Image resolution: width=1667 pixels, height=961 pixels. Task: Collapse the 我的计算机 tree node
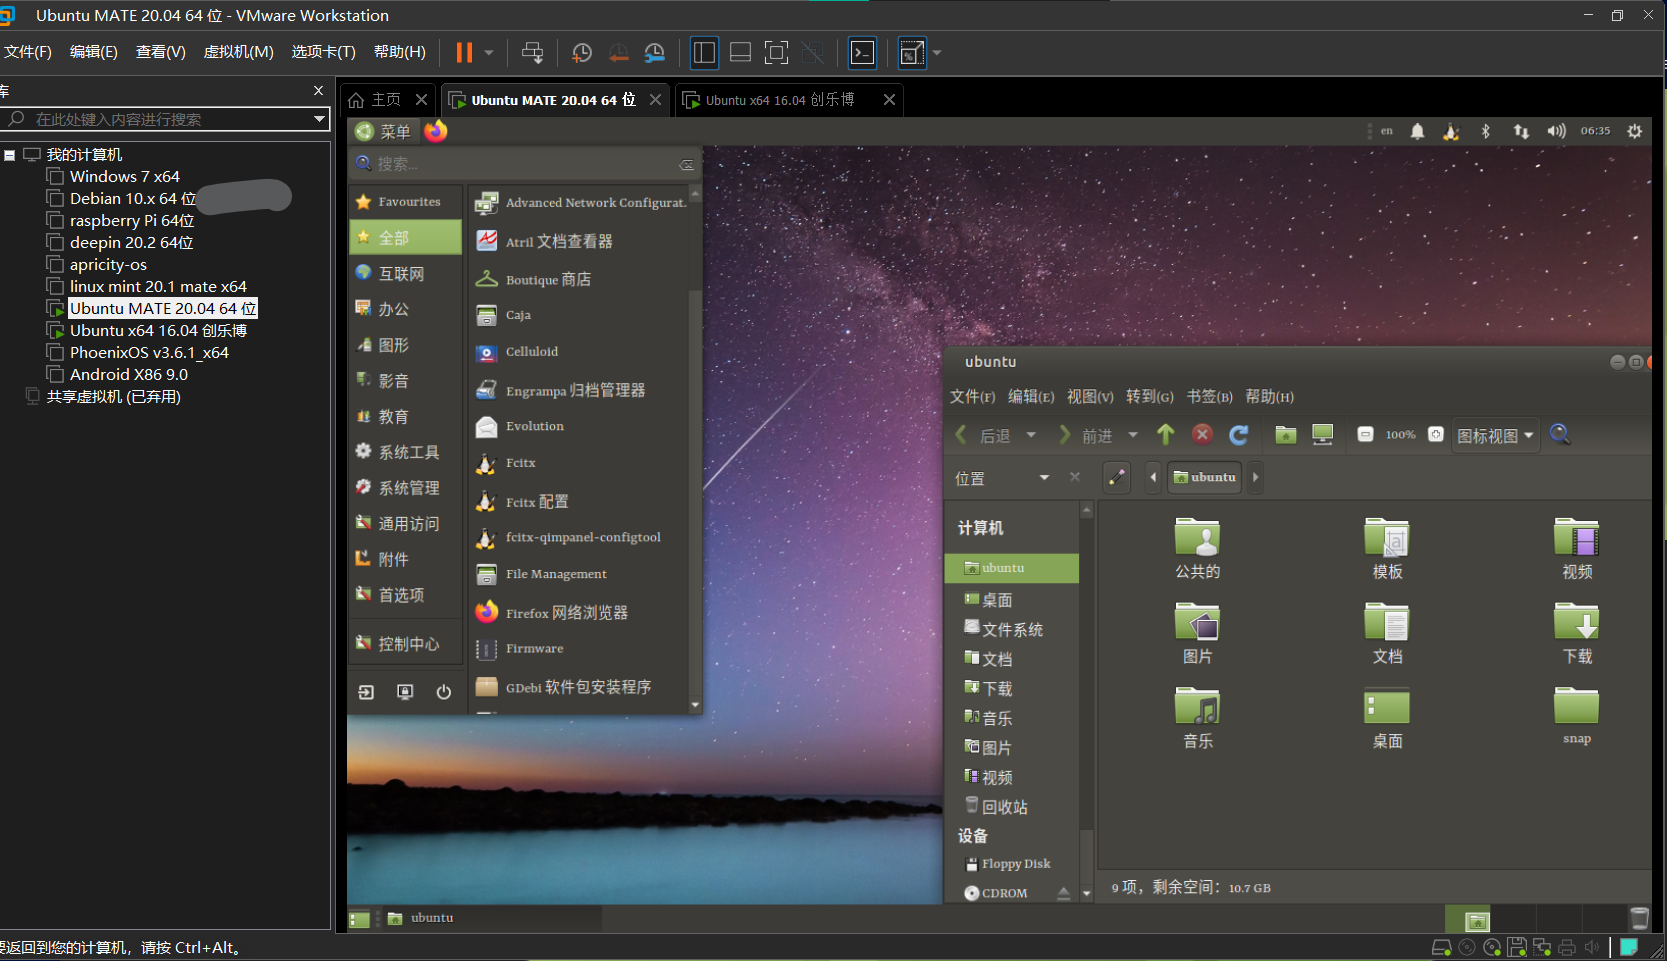[x=9, y=155]
